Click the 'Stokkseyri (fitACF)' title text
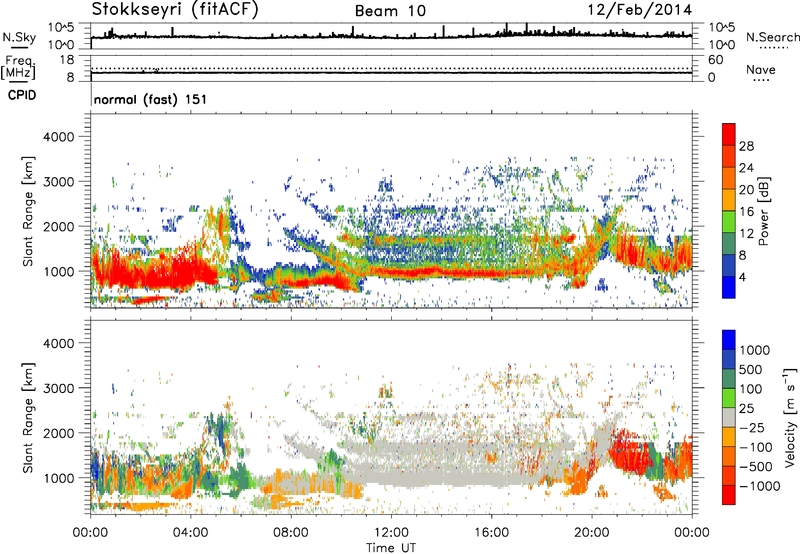800x554 pixels. pos(175,9)
